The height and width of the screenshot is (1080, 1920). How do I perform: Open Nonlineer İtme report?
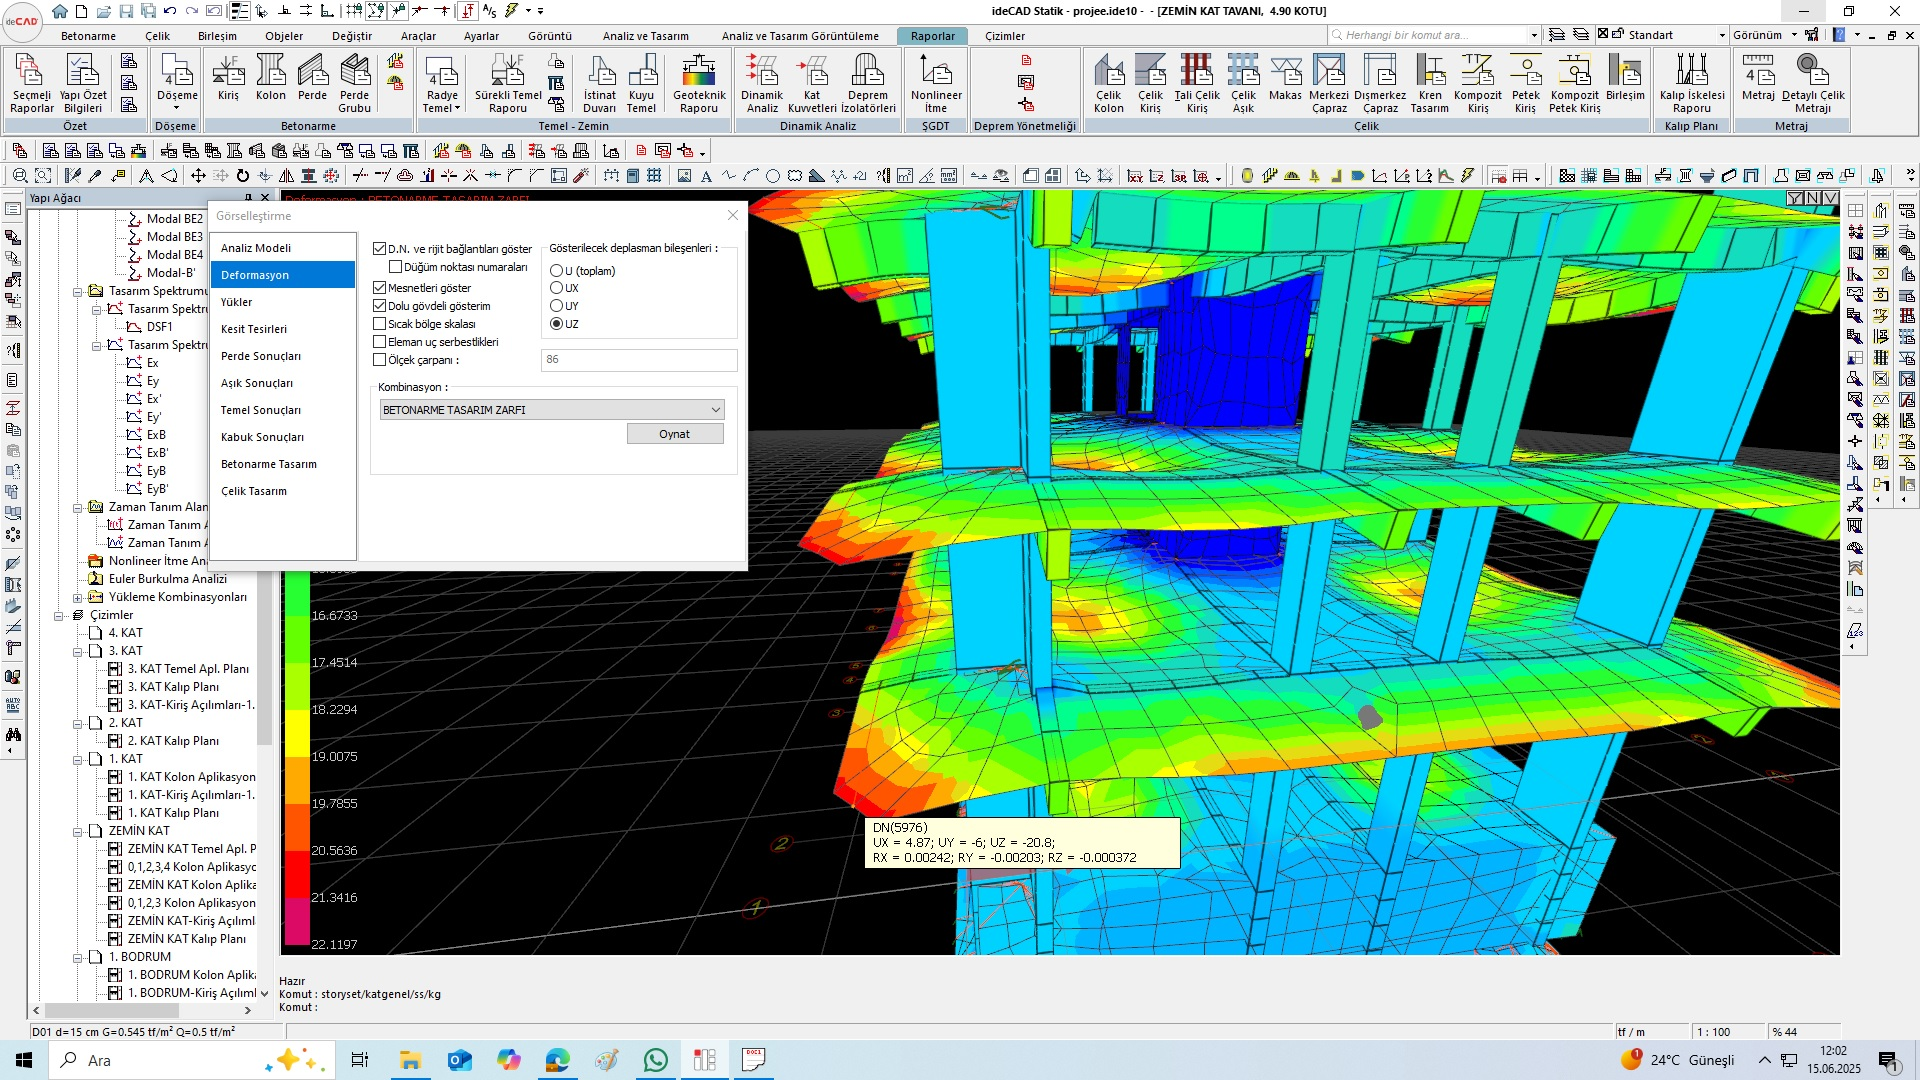[x=936, y=83]
